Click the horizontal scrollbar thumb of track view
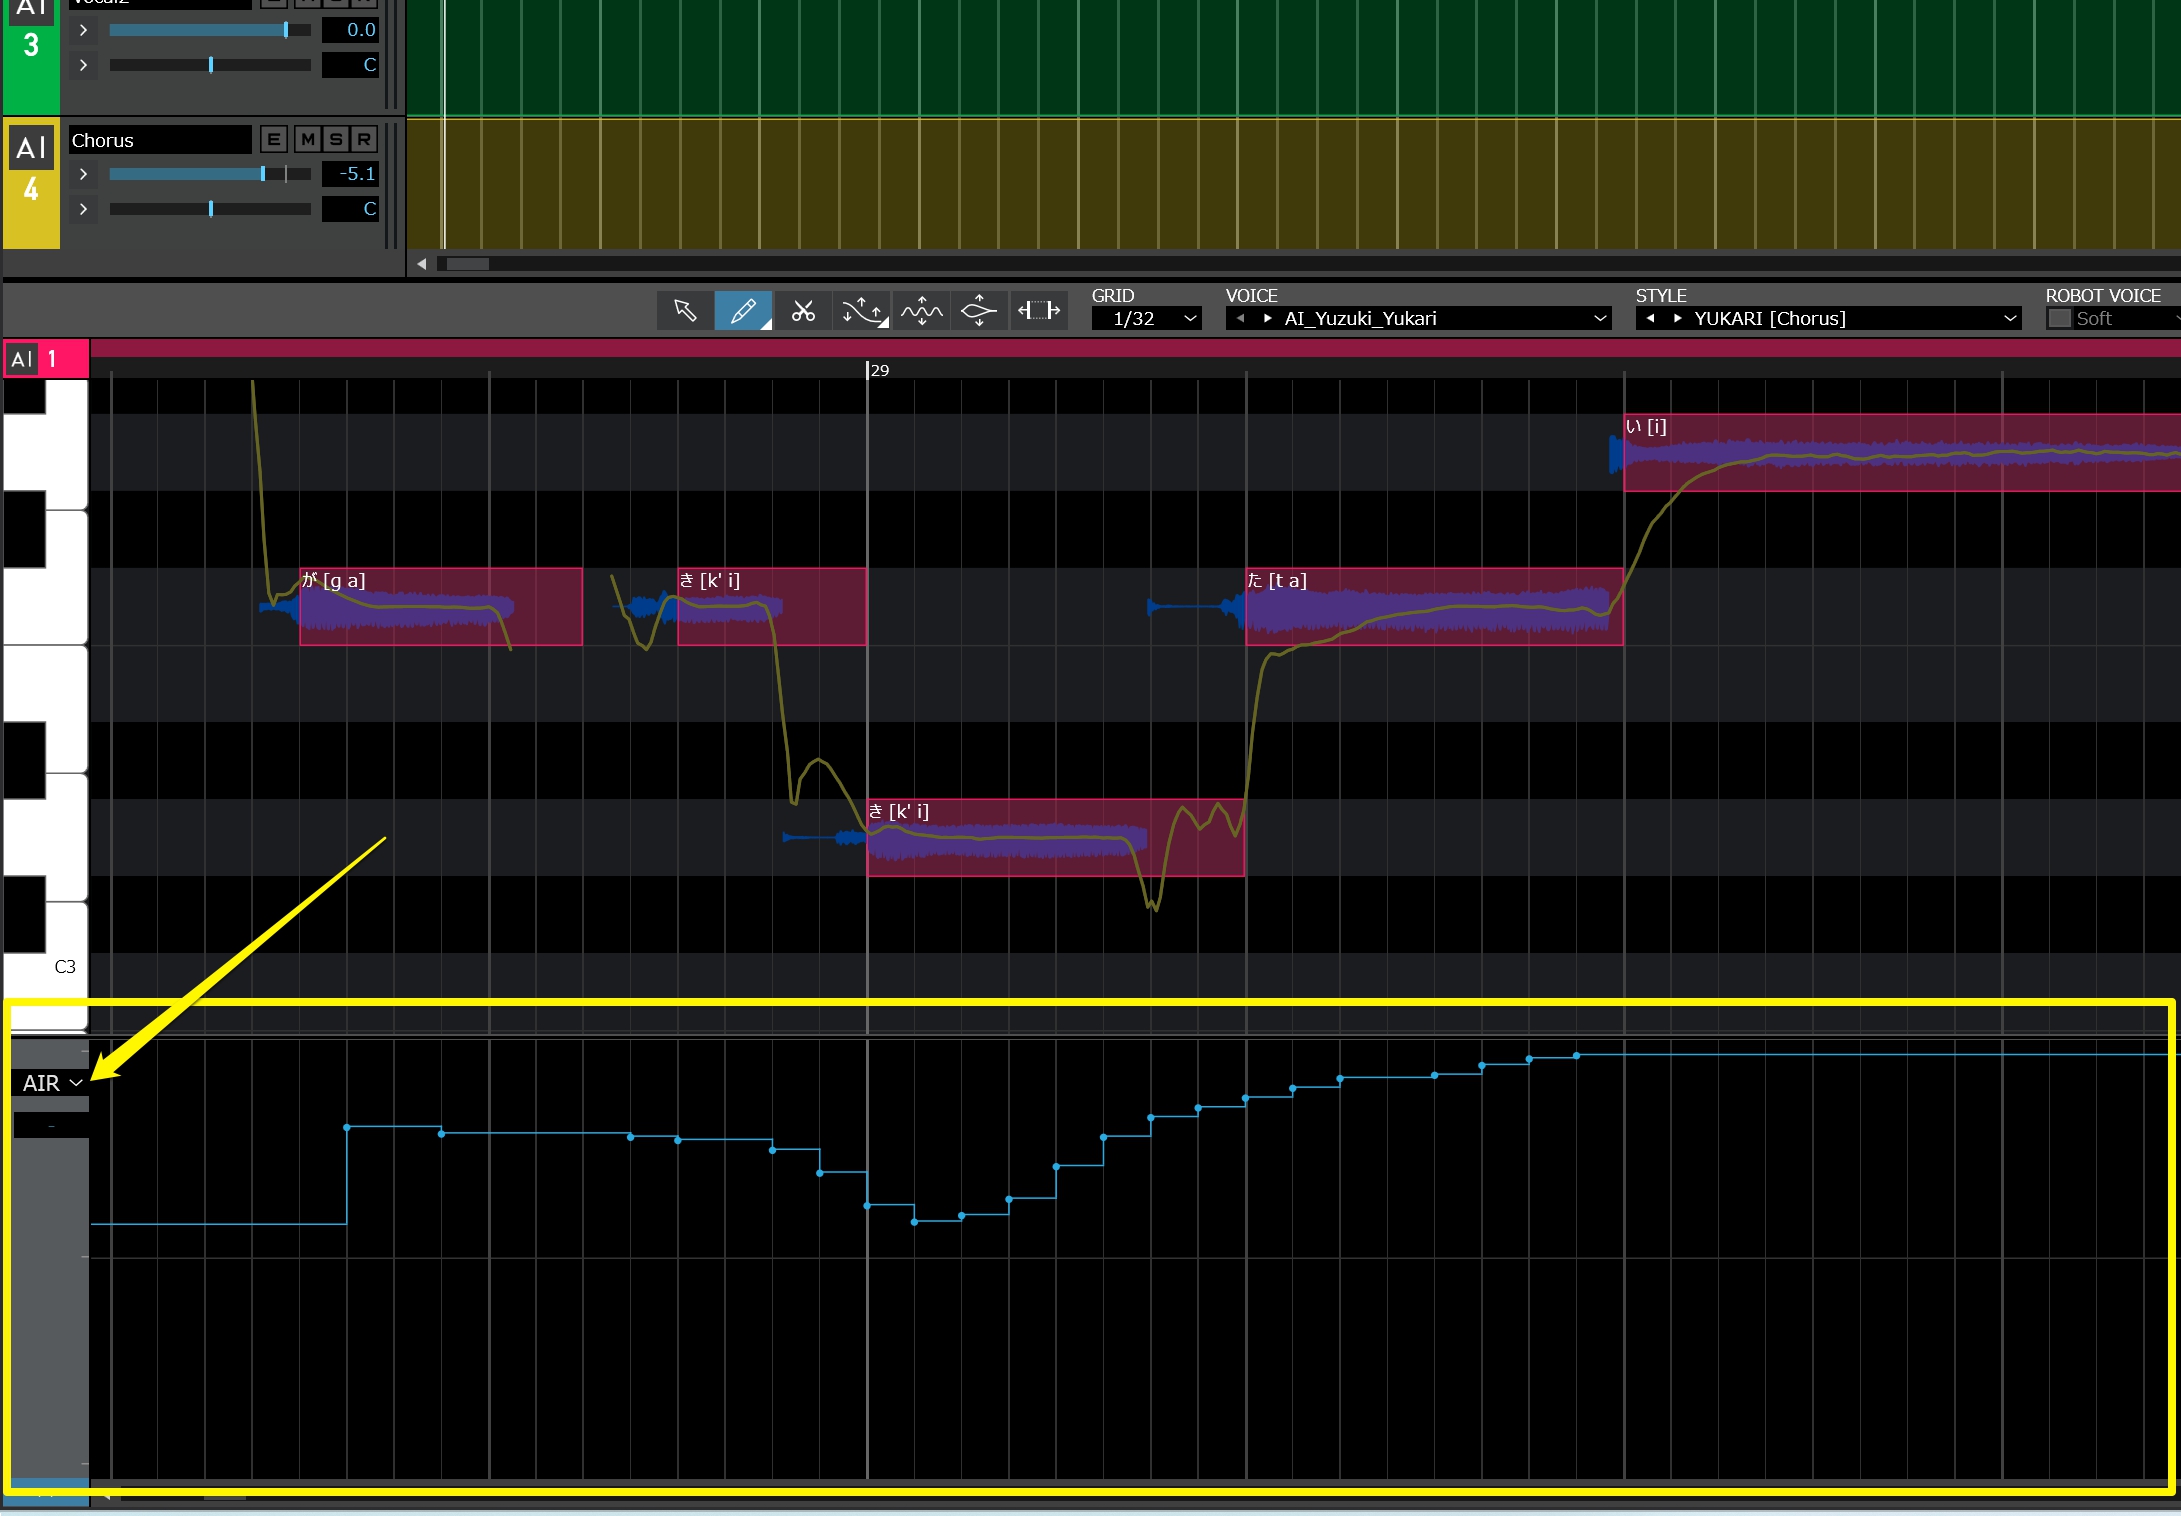The image size is (2181, 1516). click(x=467, y=264)
